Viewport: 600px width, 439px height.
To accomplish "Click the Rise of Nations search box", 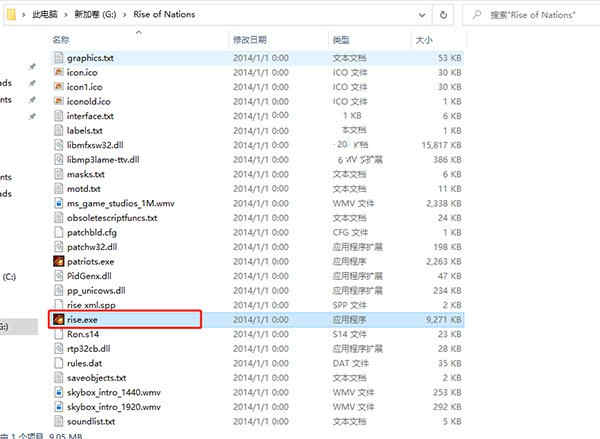I will pos(532,15).
